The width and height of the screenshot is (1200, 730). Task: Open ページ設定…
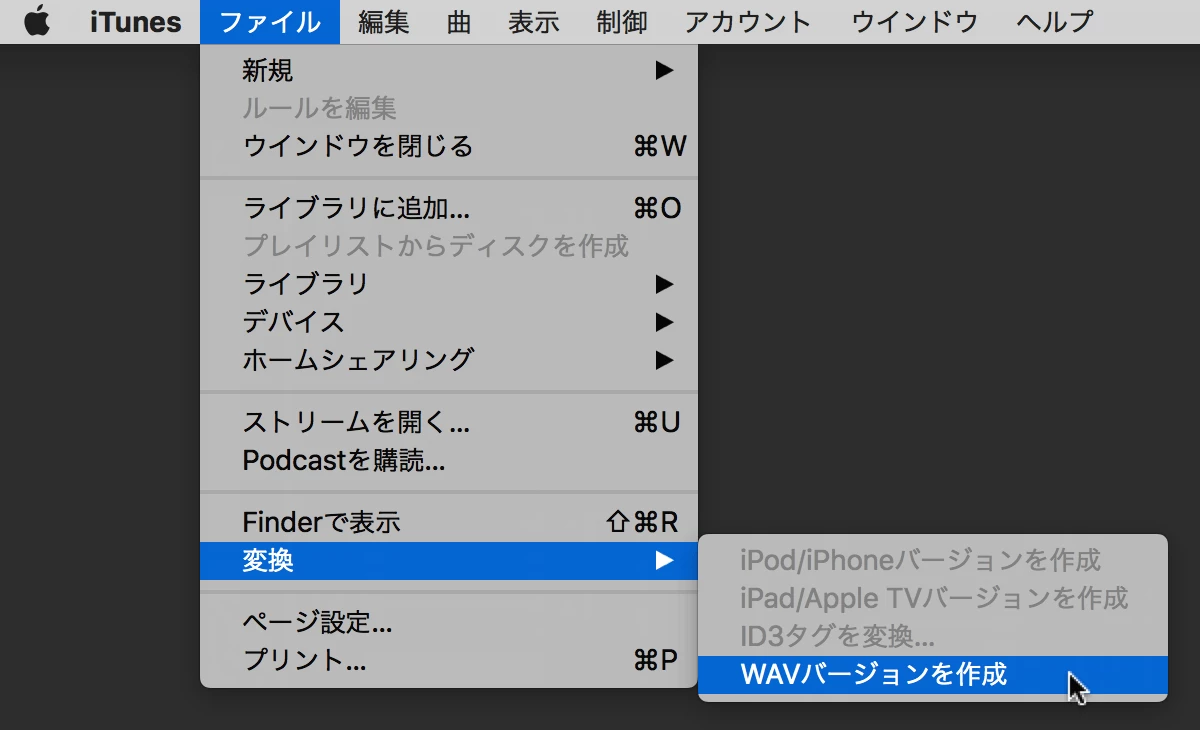pos(449,623)
